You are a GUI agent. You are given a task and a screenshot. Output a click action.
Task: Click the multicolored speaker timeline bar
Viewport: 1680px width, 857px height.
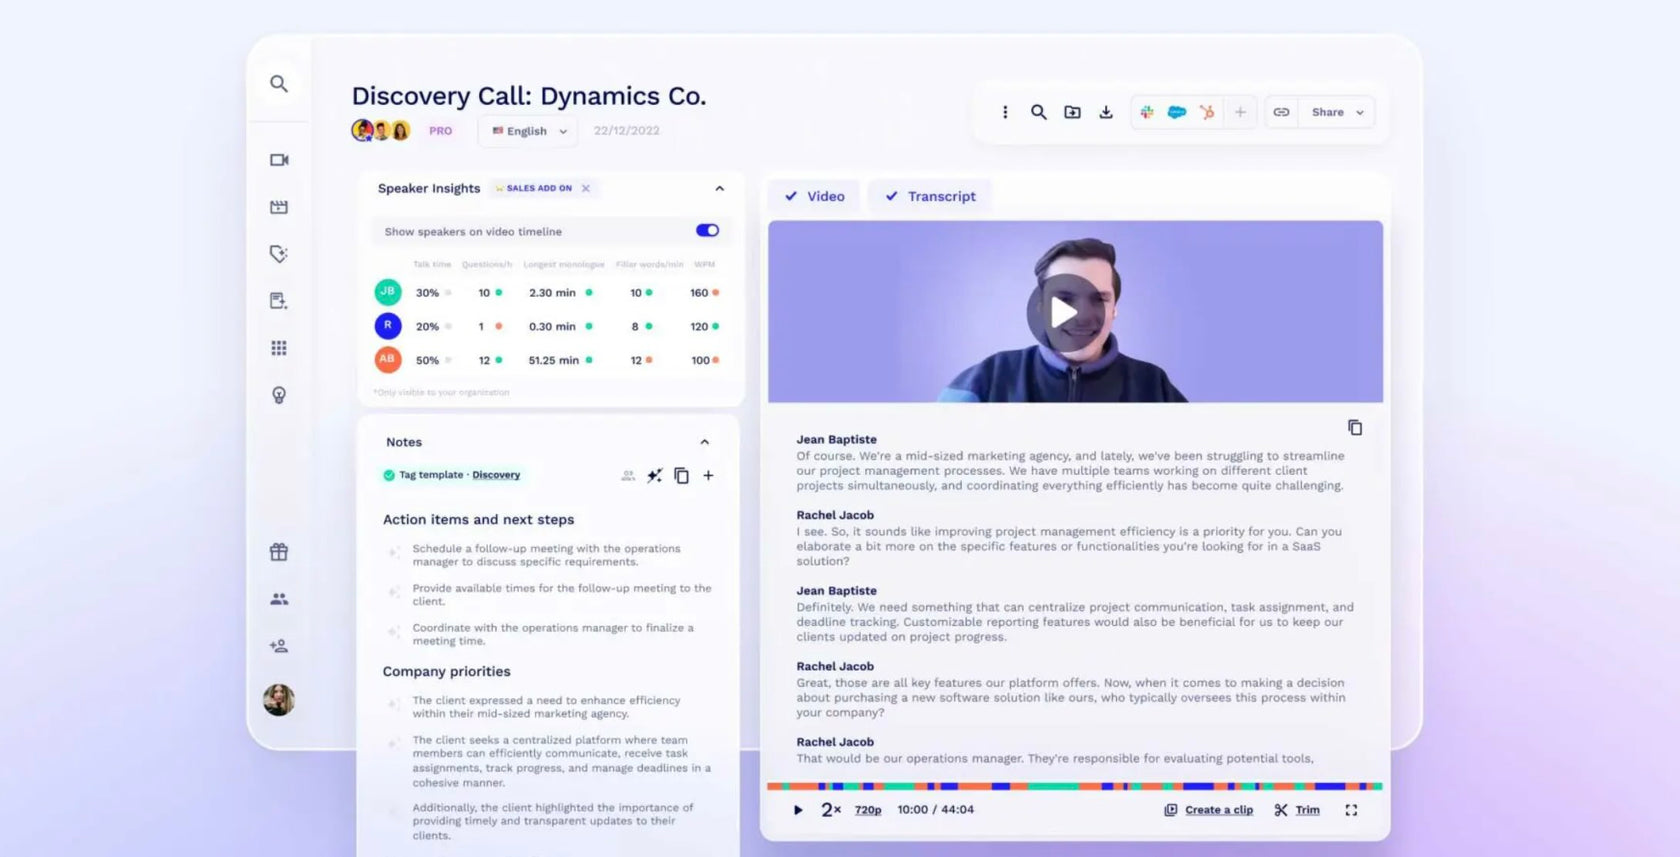[x=1075, y=786]
